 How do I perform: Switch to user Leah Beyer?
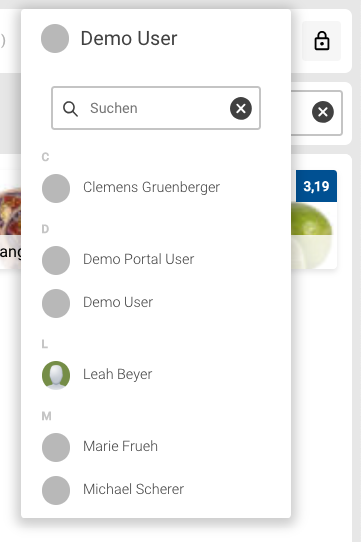[156, 375]
